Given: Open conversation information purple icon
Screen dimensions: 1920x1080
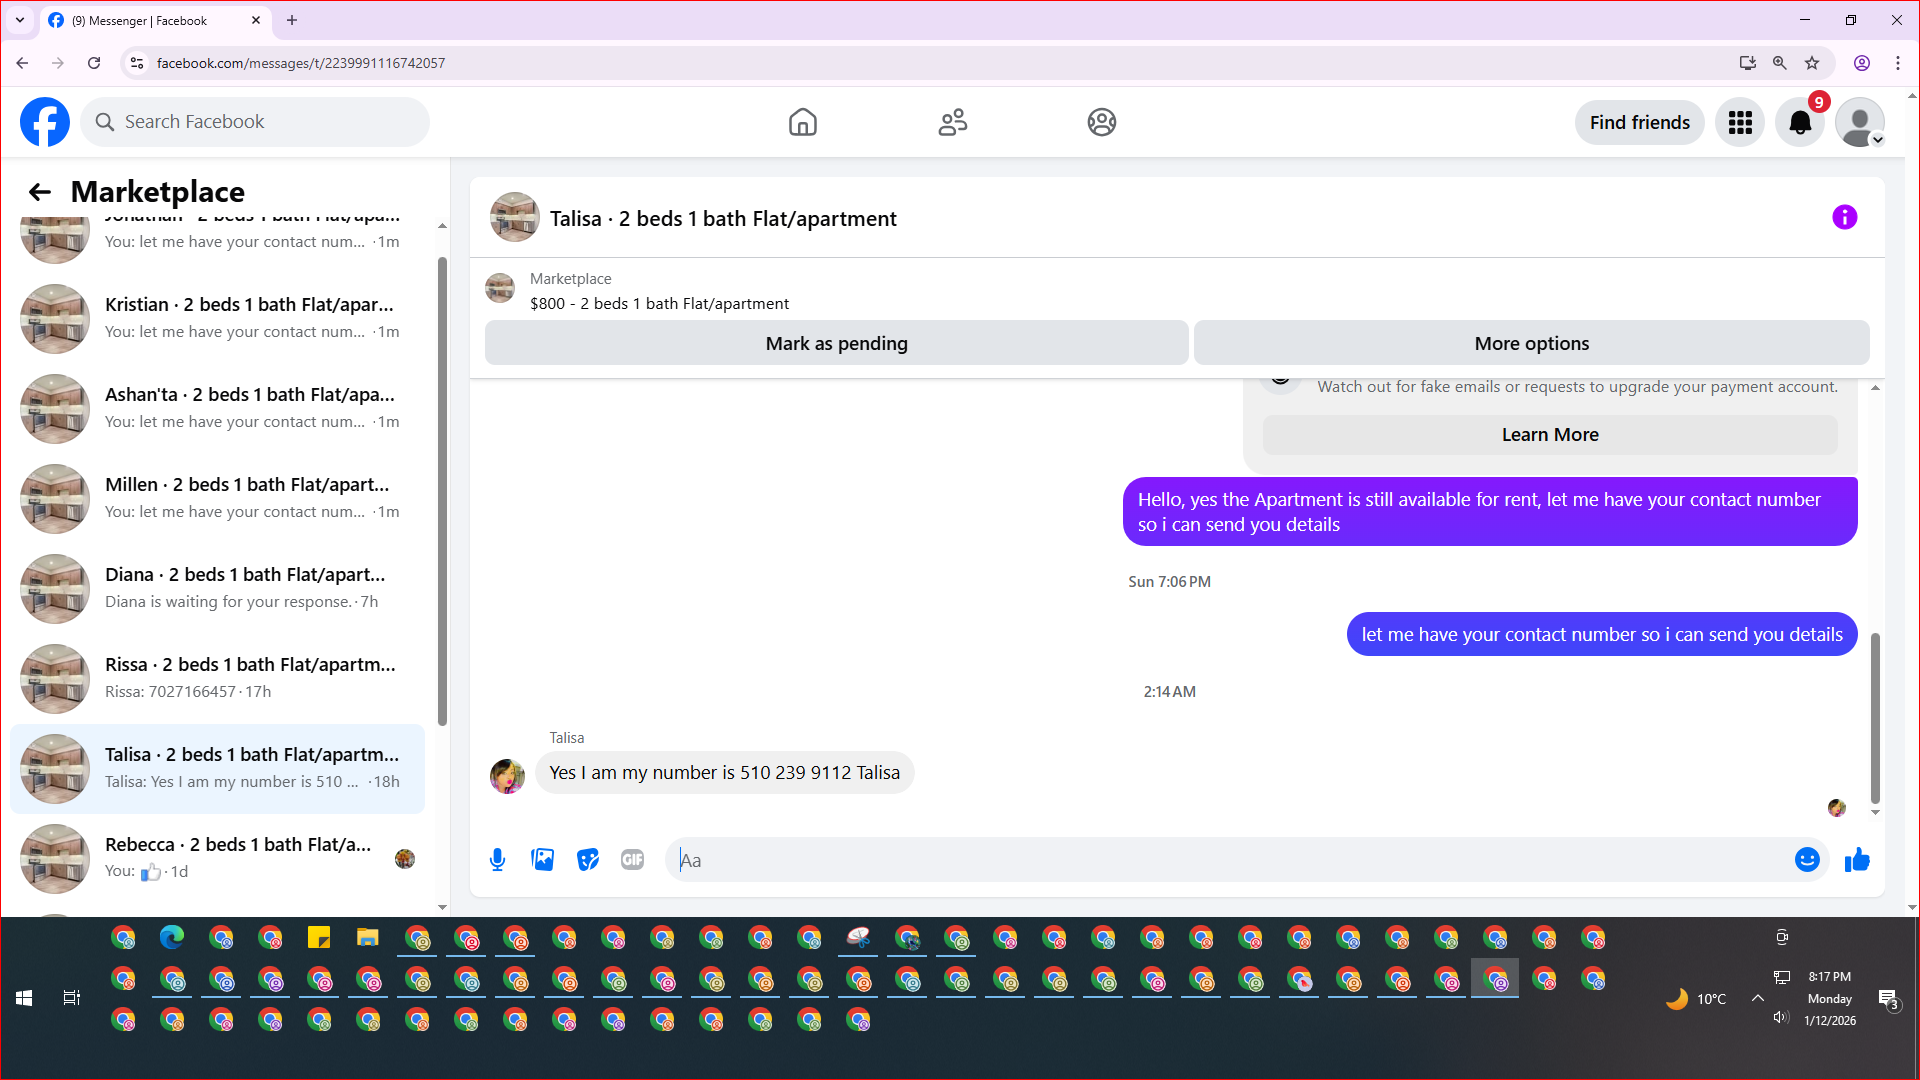Looking at the screenshot, I should (x=1844, y=218).
